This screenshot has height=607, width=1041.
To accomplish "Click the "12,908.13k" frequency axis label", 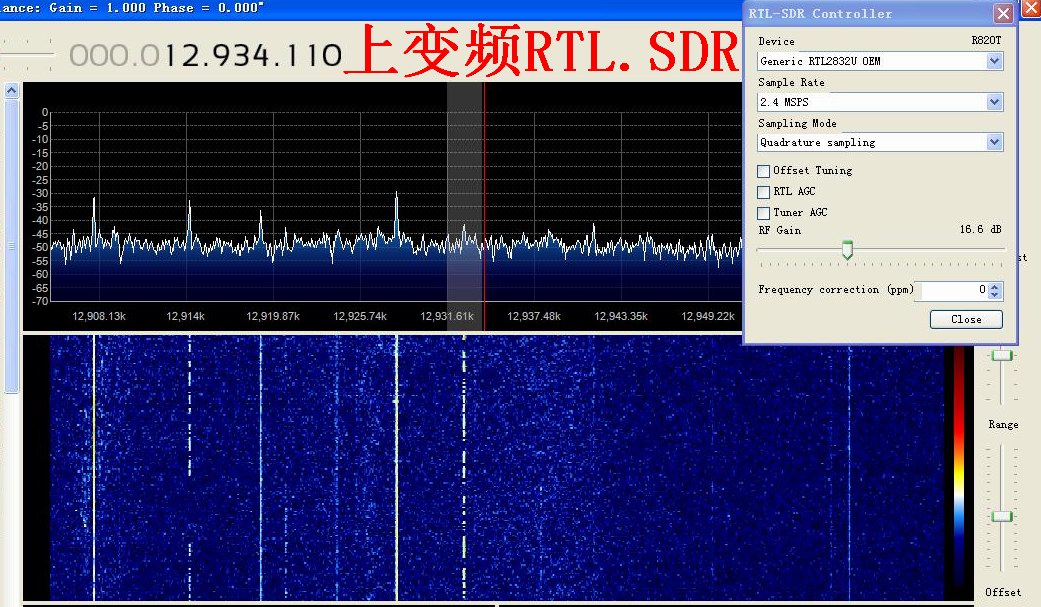I will (99, 316).
